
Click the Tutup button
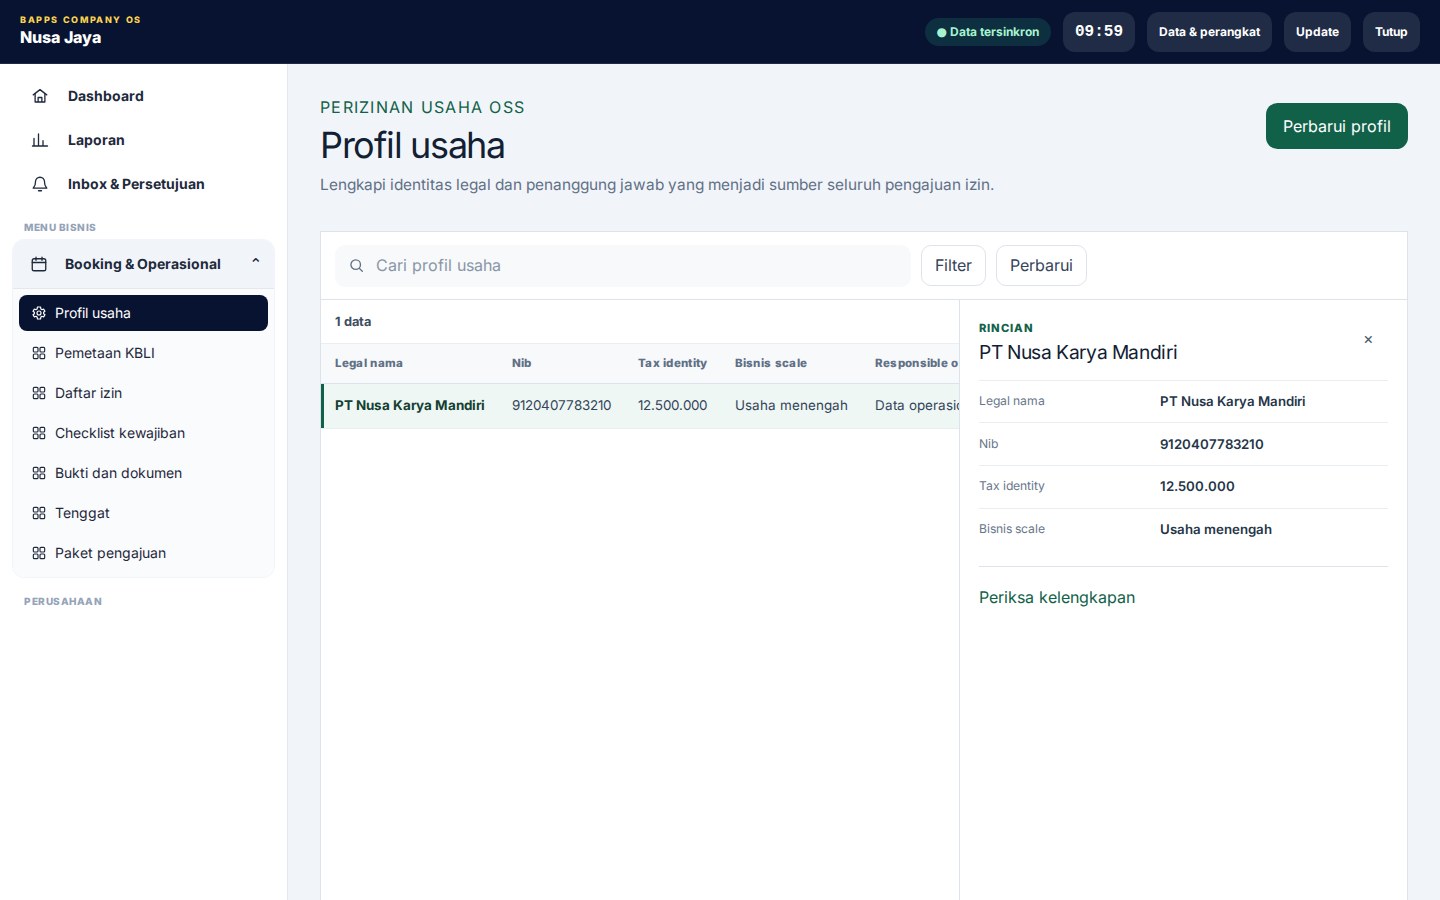tap(1391, 32)
